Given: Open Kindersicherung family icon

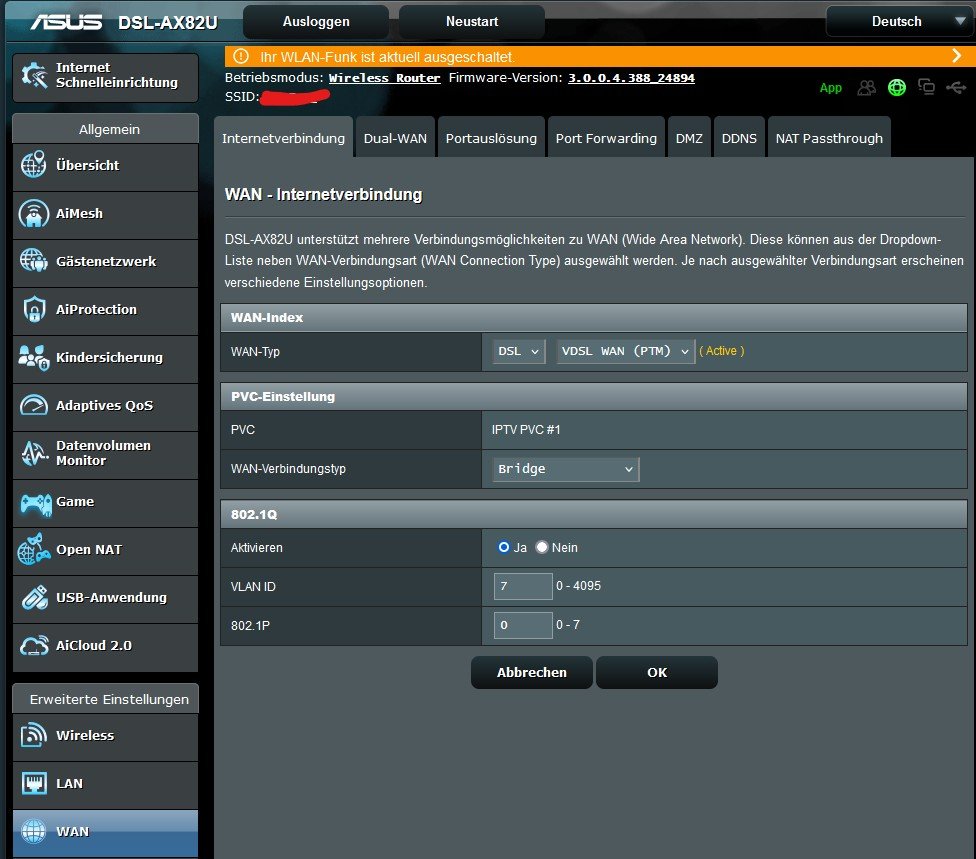Looking at the screenshot, I should pyautogui.click(x=34, y=357).
